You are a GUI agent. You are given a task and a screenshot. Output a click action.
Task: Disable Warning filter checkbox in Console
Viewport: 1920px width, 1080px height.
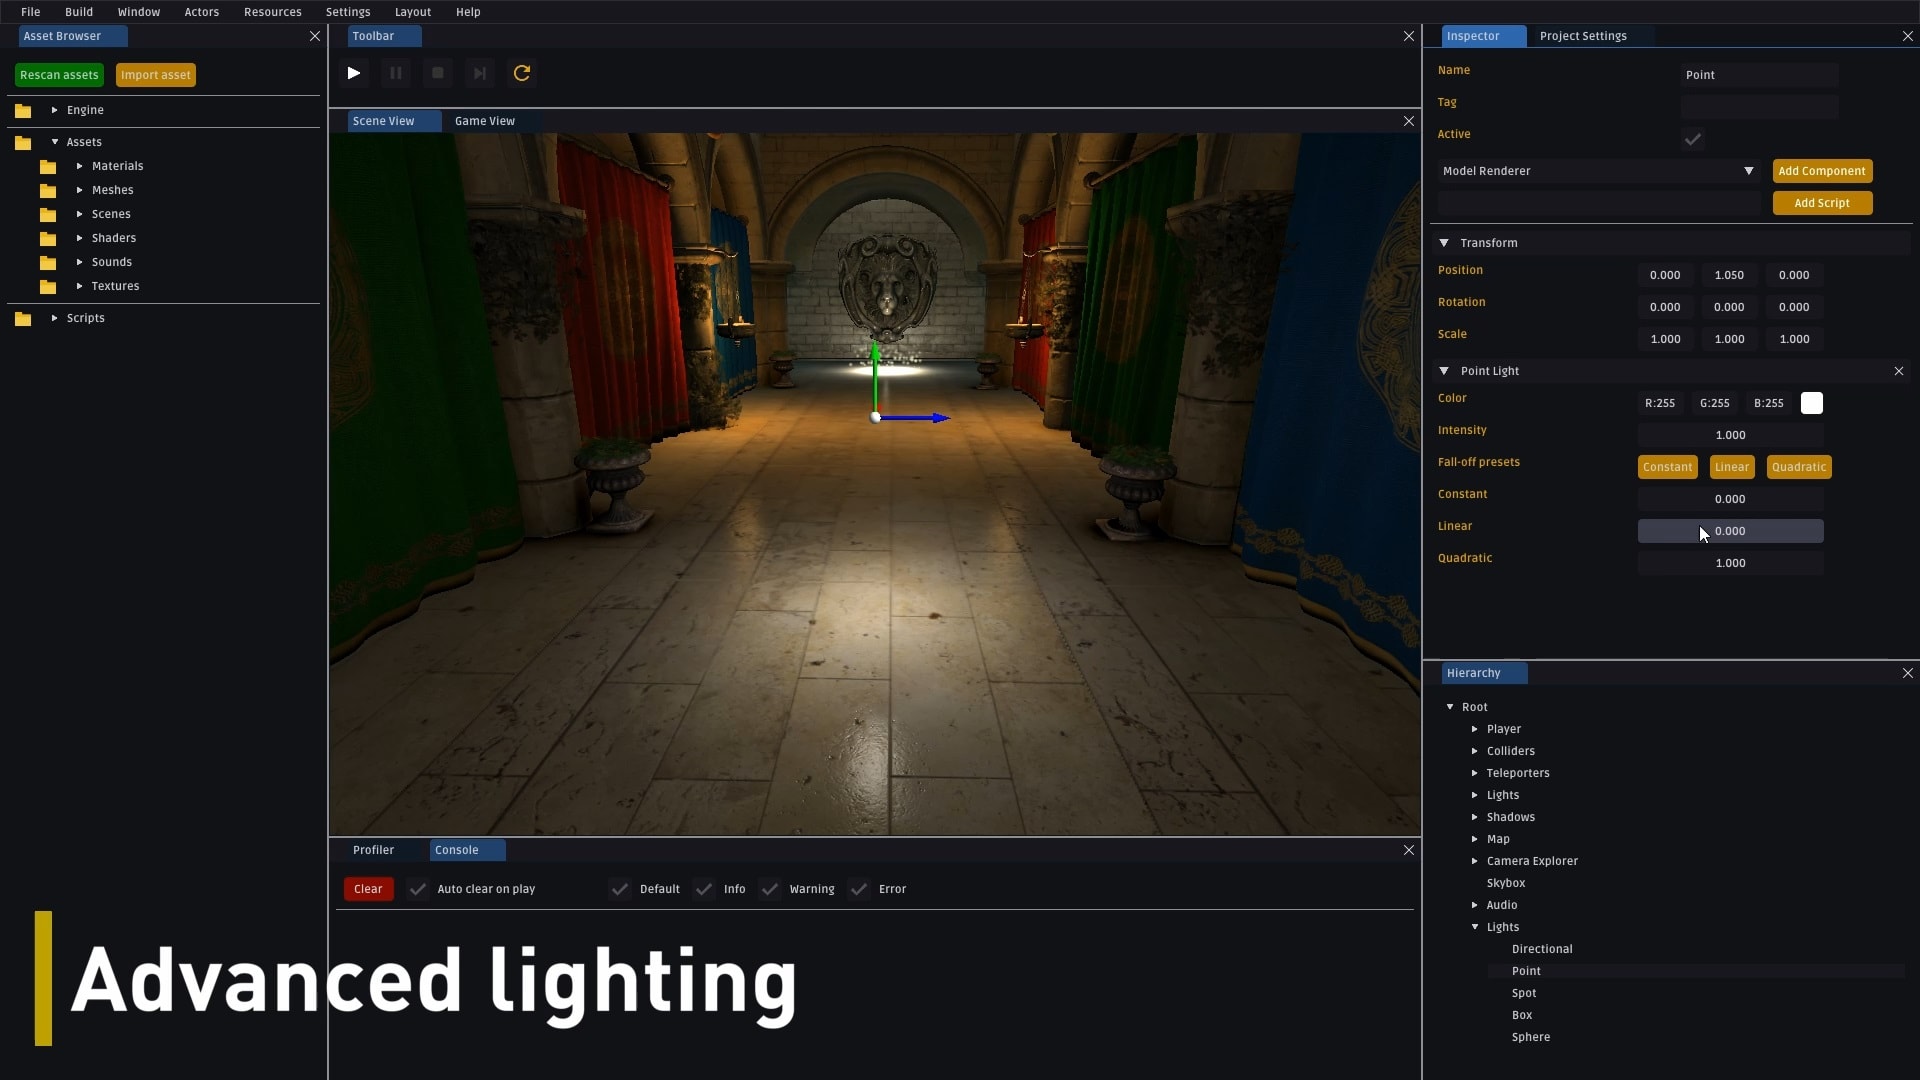[x=770, y=889]
